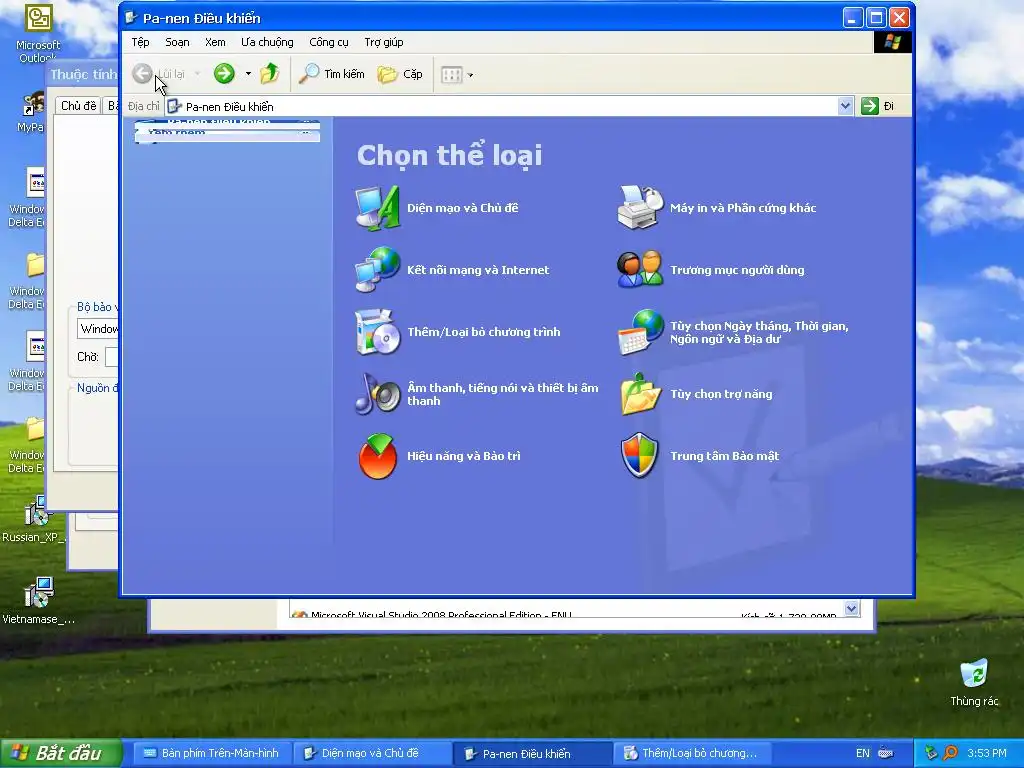Open the Xem menu
The width and height of the screenshot is (1024, 768).
216,42
